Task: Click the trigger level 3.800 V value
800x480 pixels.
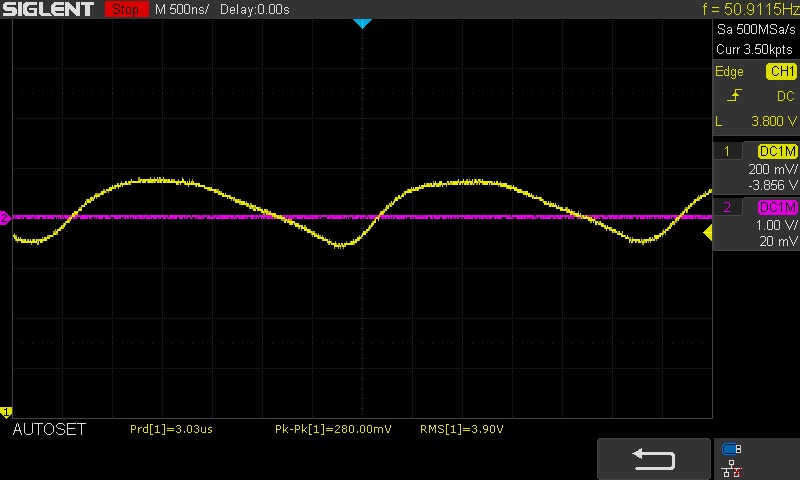Action: (773, 121)
